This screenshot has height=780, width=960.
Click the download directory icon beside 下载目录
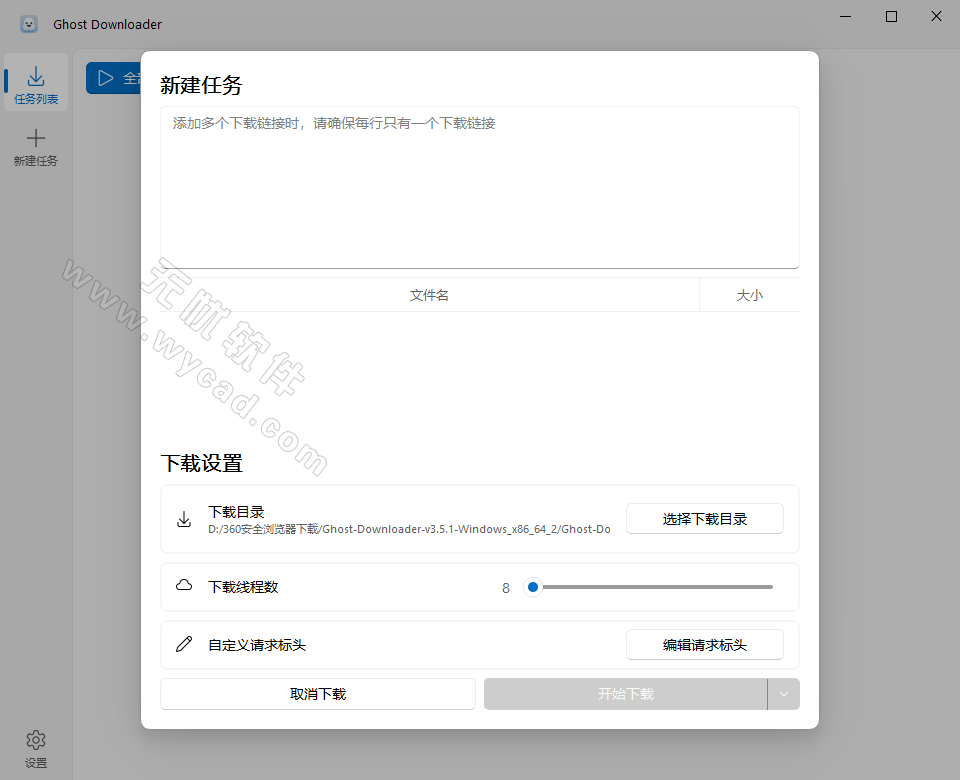184,519
